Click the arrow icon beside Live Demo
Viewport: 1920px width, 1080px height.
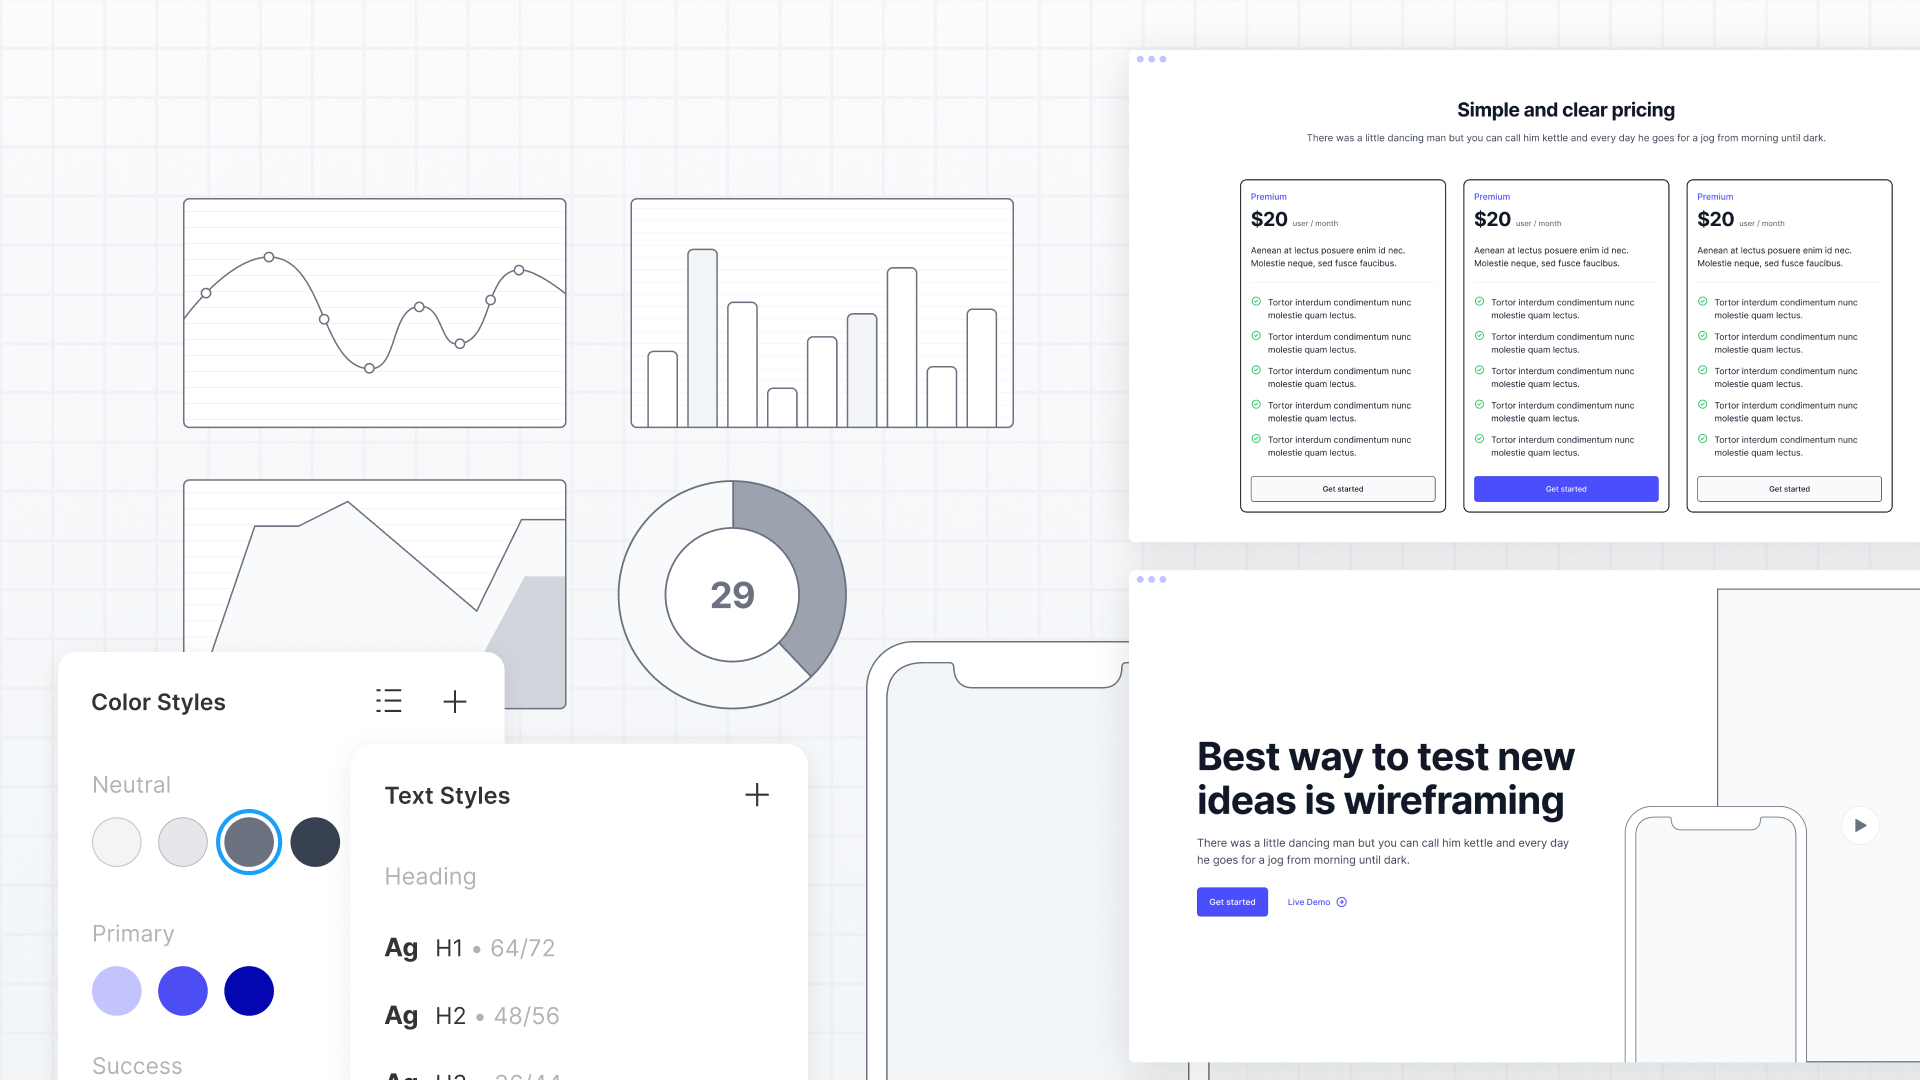[1342, 902]
